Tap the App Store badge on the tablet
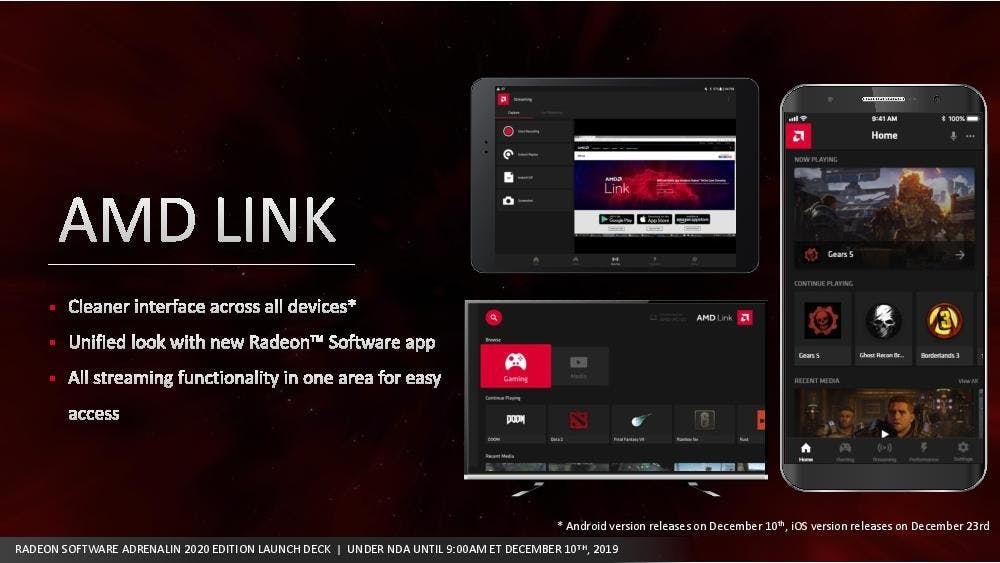This screenshot has height=563, width=1000. pyautogui.click(x=654, y=219)
